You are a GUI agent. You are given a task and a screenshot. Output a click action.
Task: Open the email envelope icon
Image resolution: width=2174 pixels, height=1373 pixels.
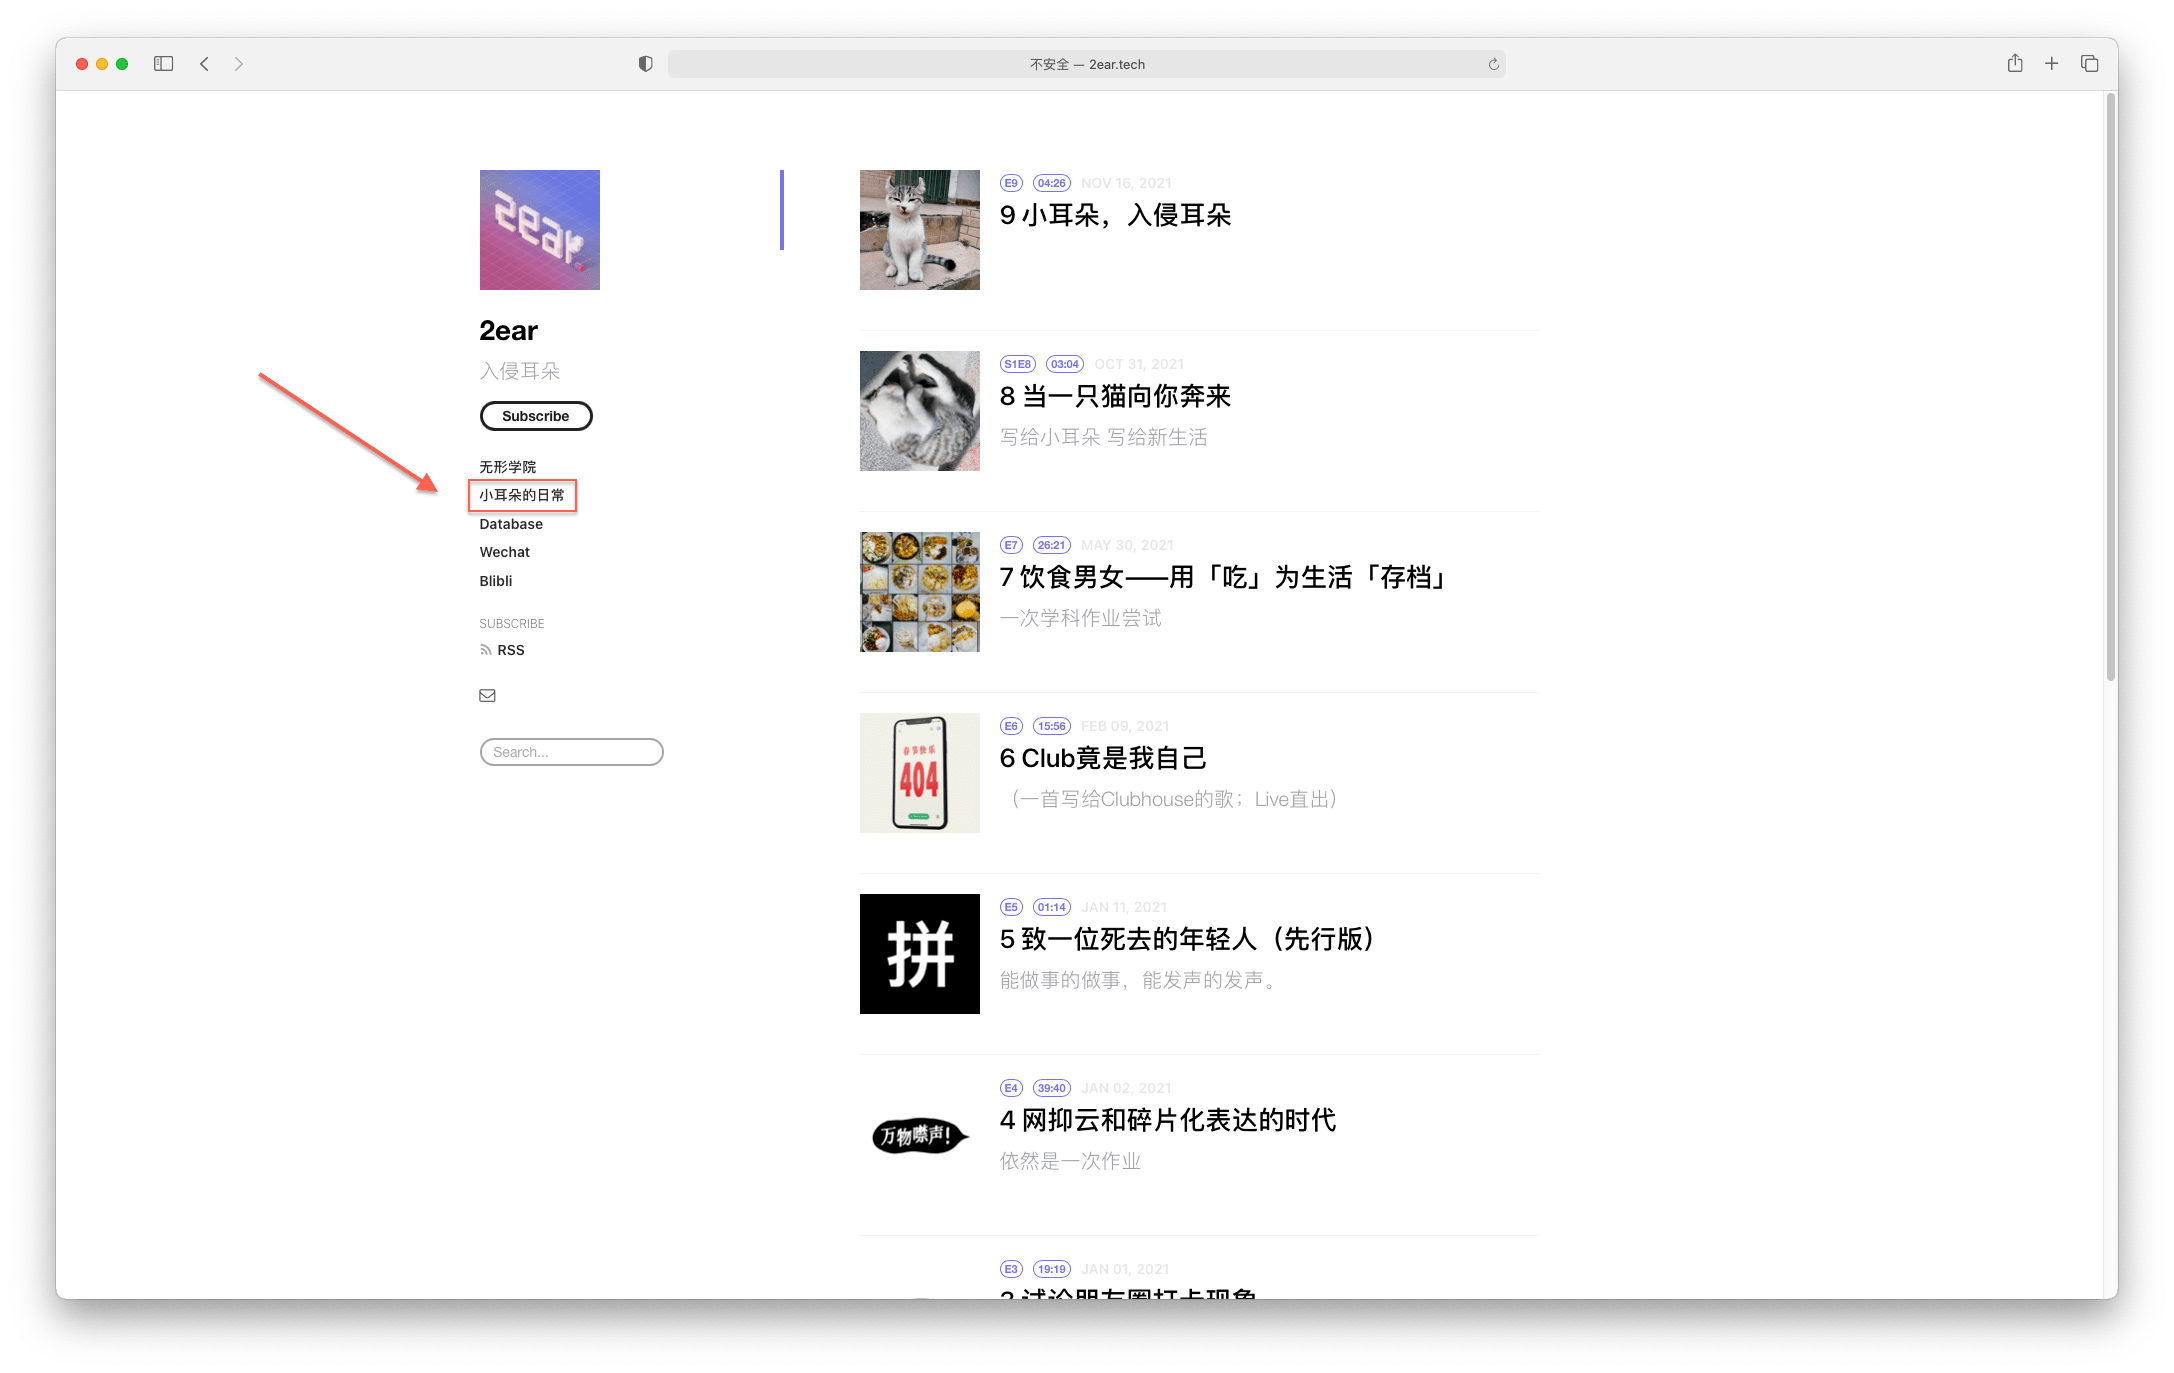pos(487,696)
